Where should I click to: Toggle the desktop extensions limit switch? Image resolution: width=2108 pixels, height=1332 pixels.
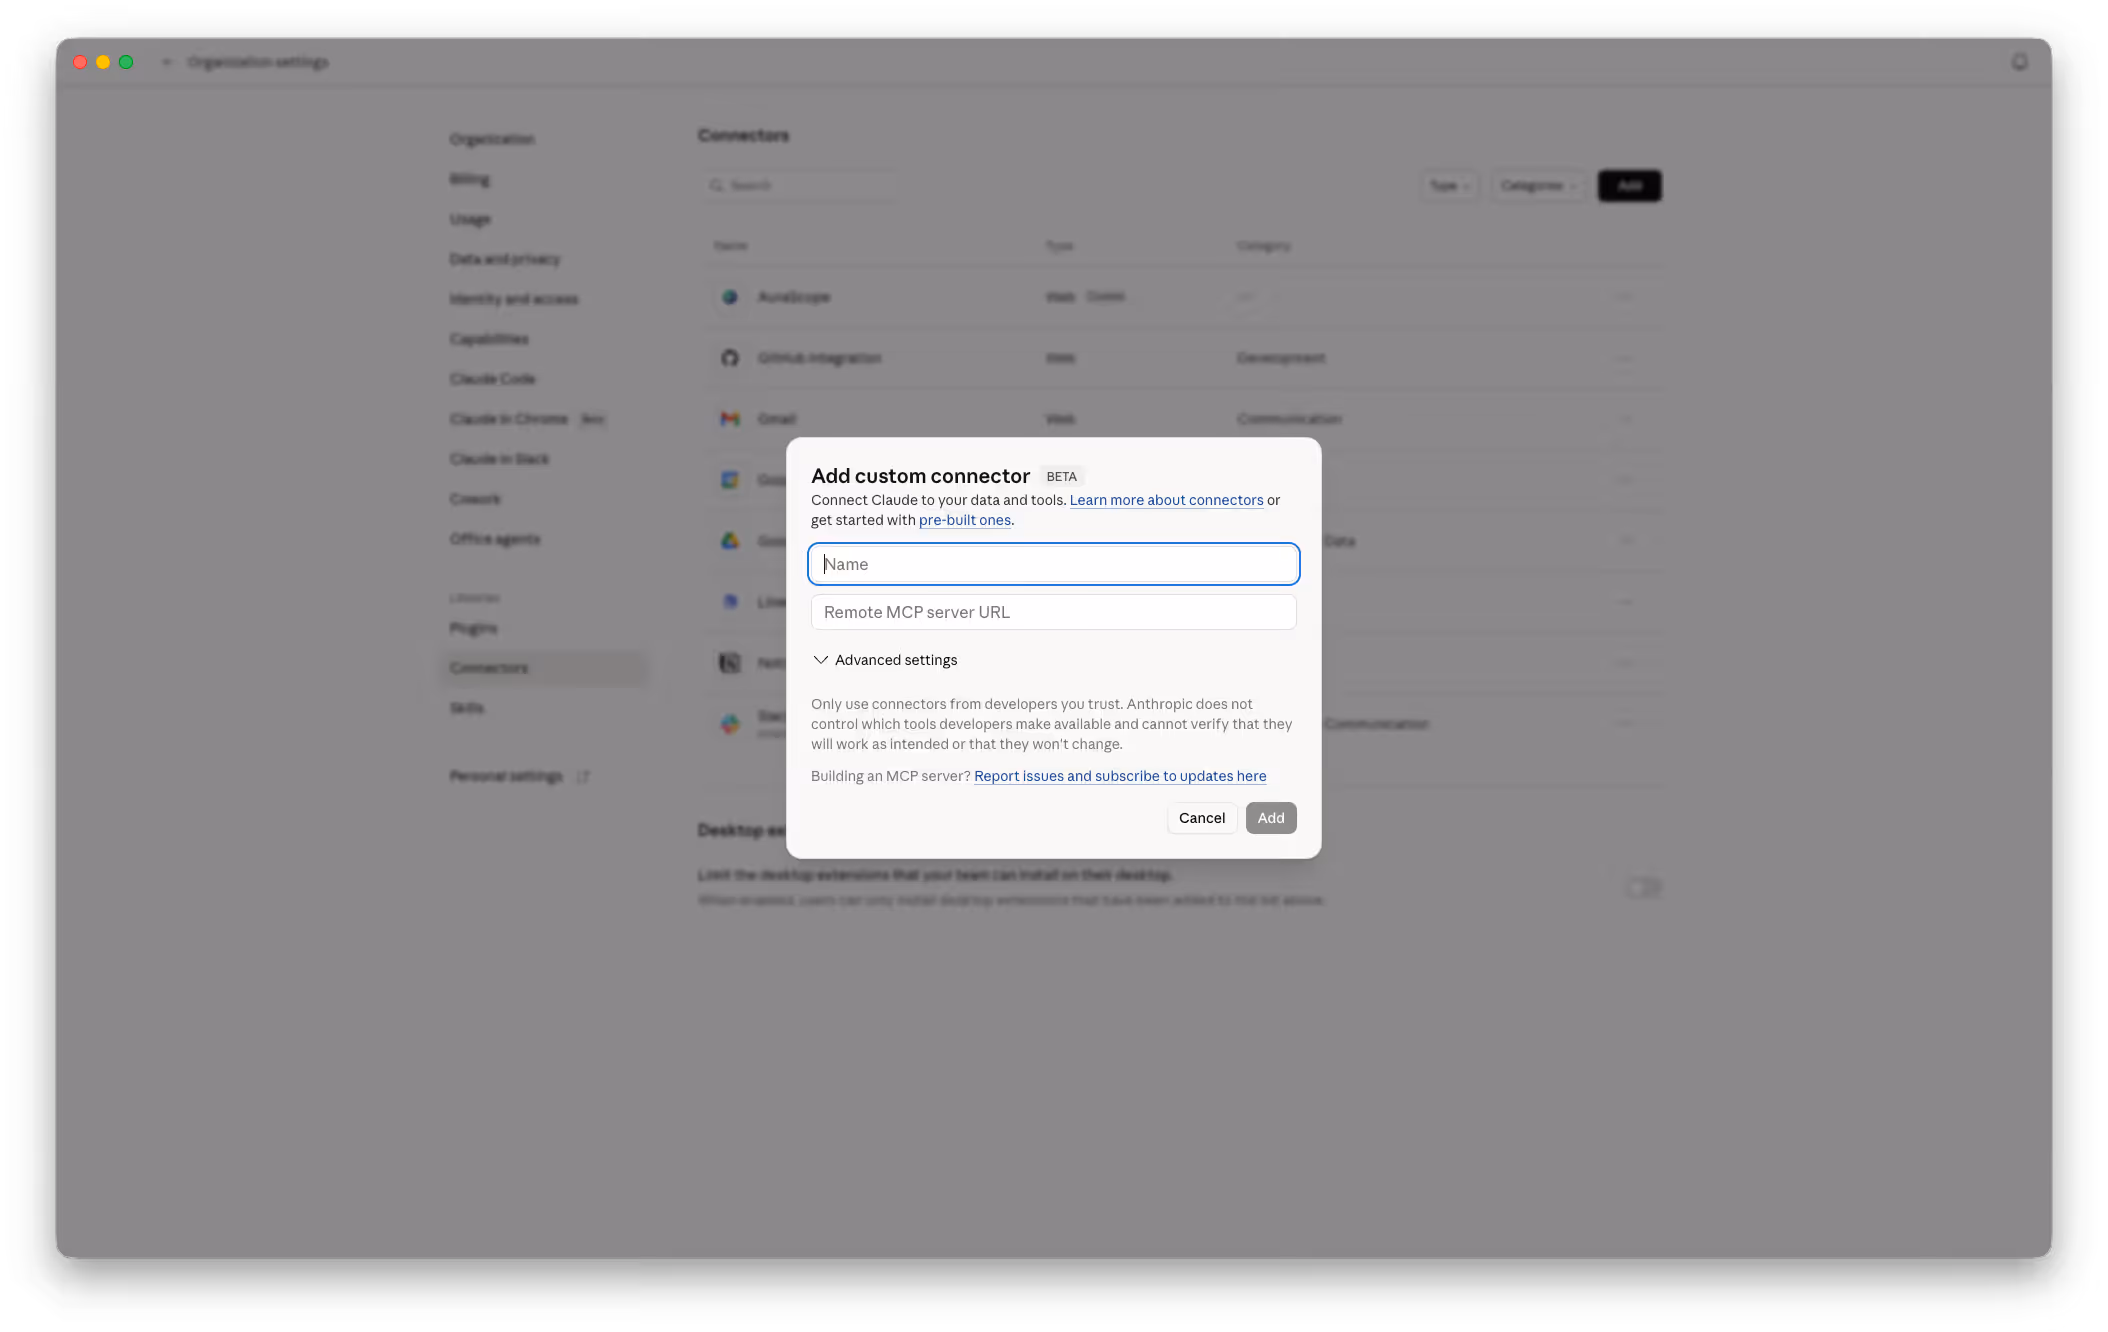[1643, 888]
